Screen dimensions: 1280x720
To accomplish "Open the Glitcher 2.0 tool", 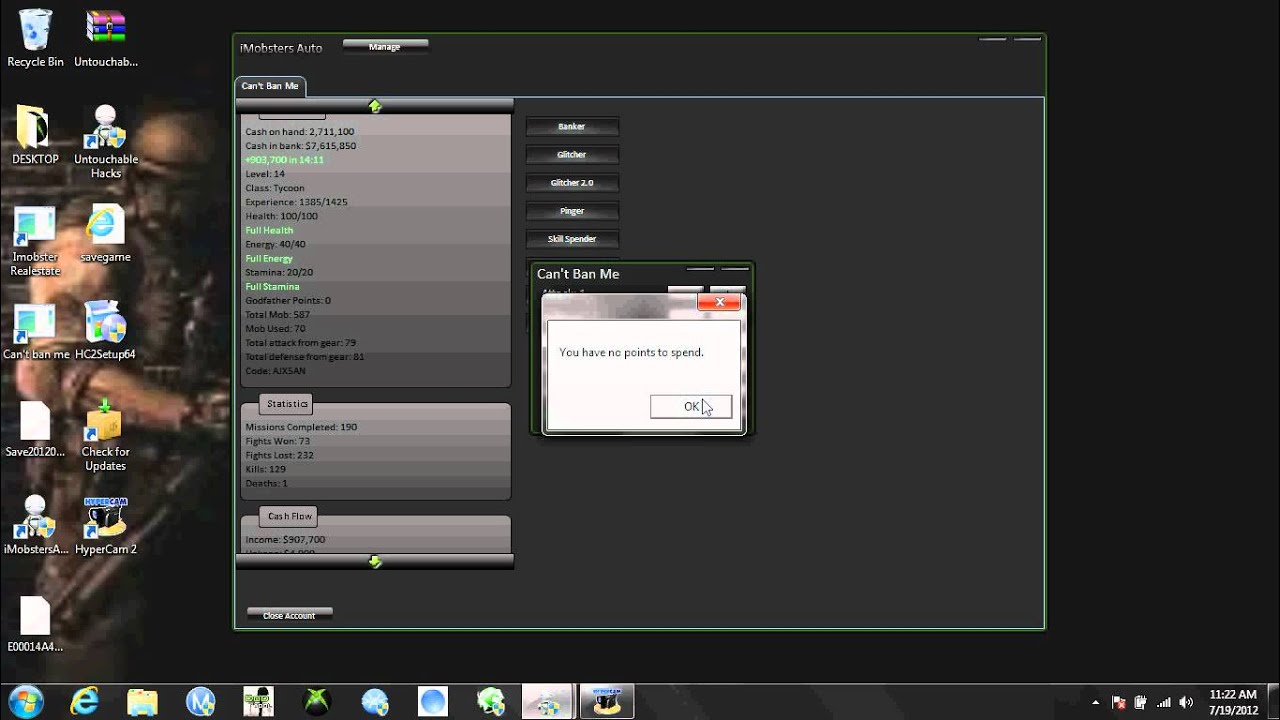I will tap(572, 183).
